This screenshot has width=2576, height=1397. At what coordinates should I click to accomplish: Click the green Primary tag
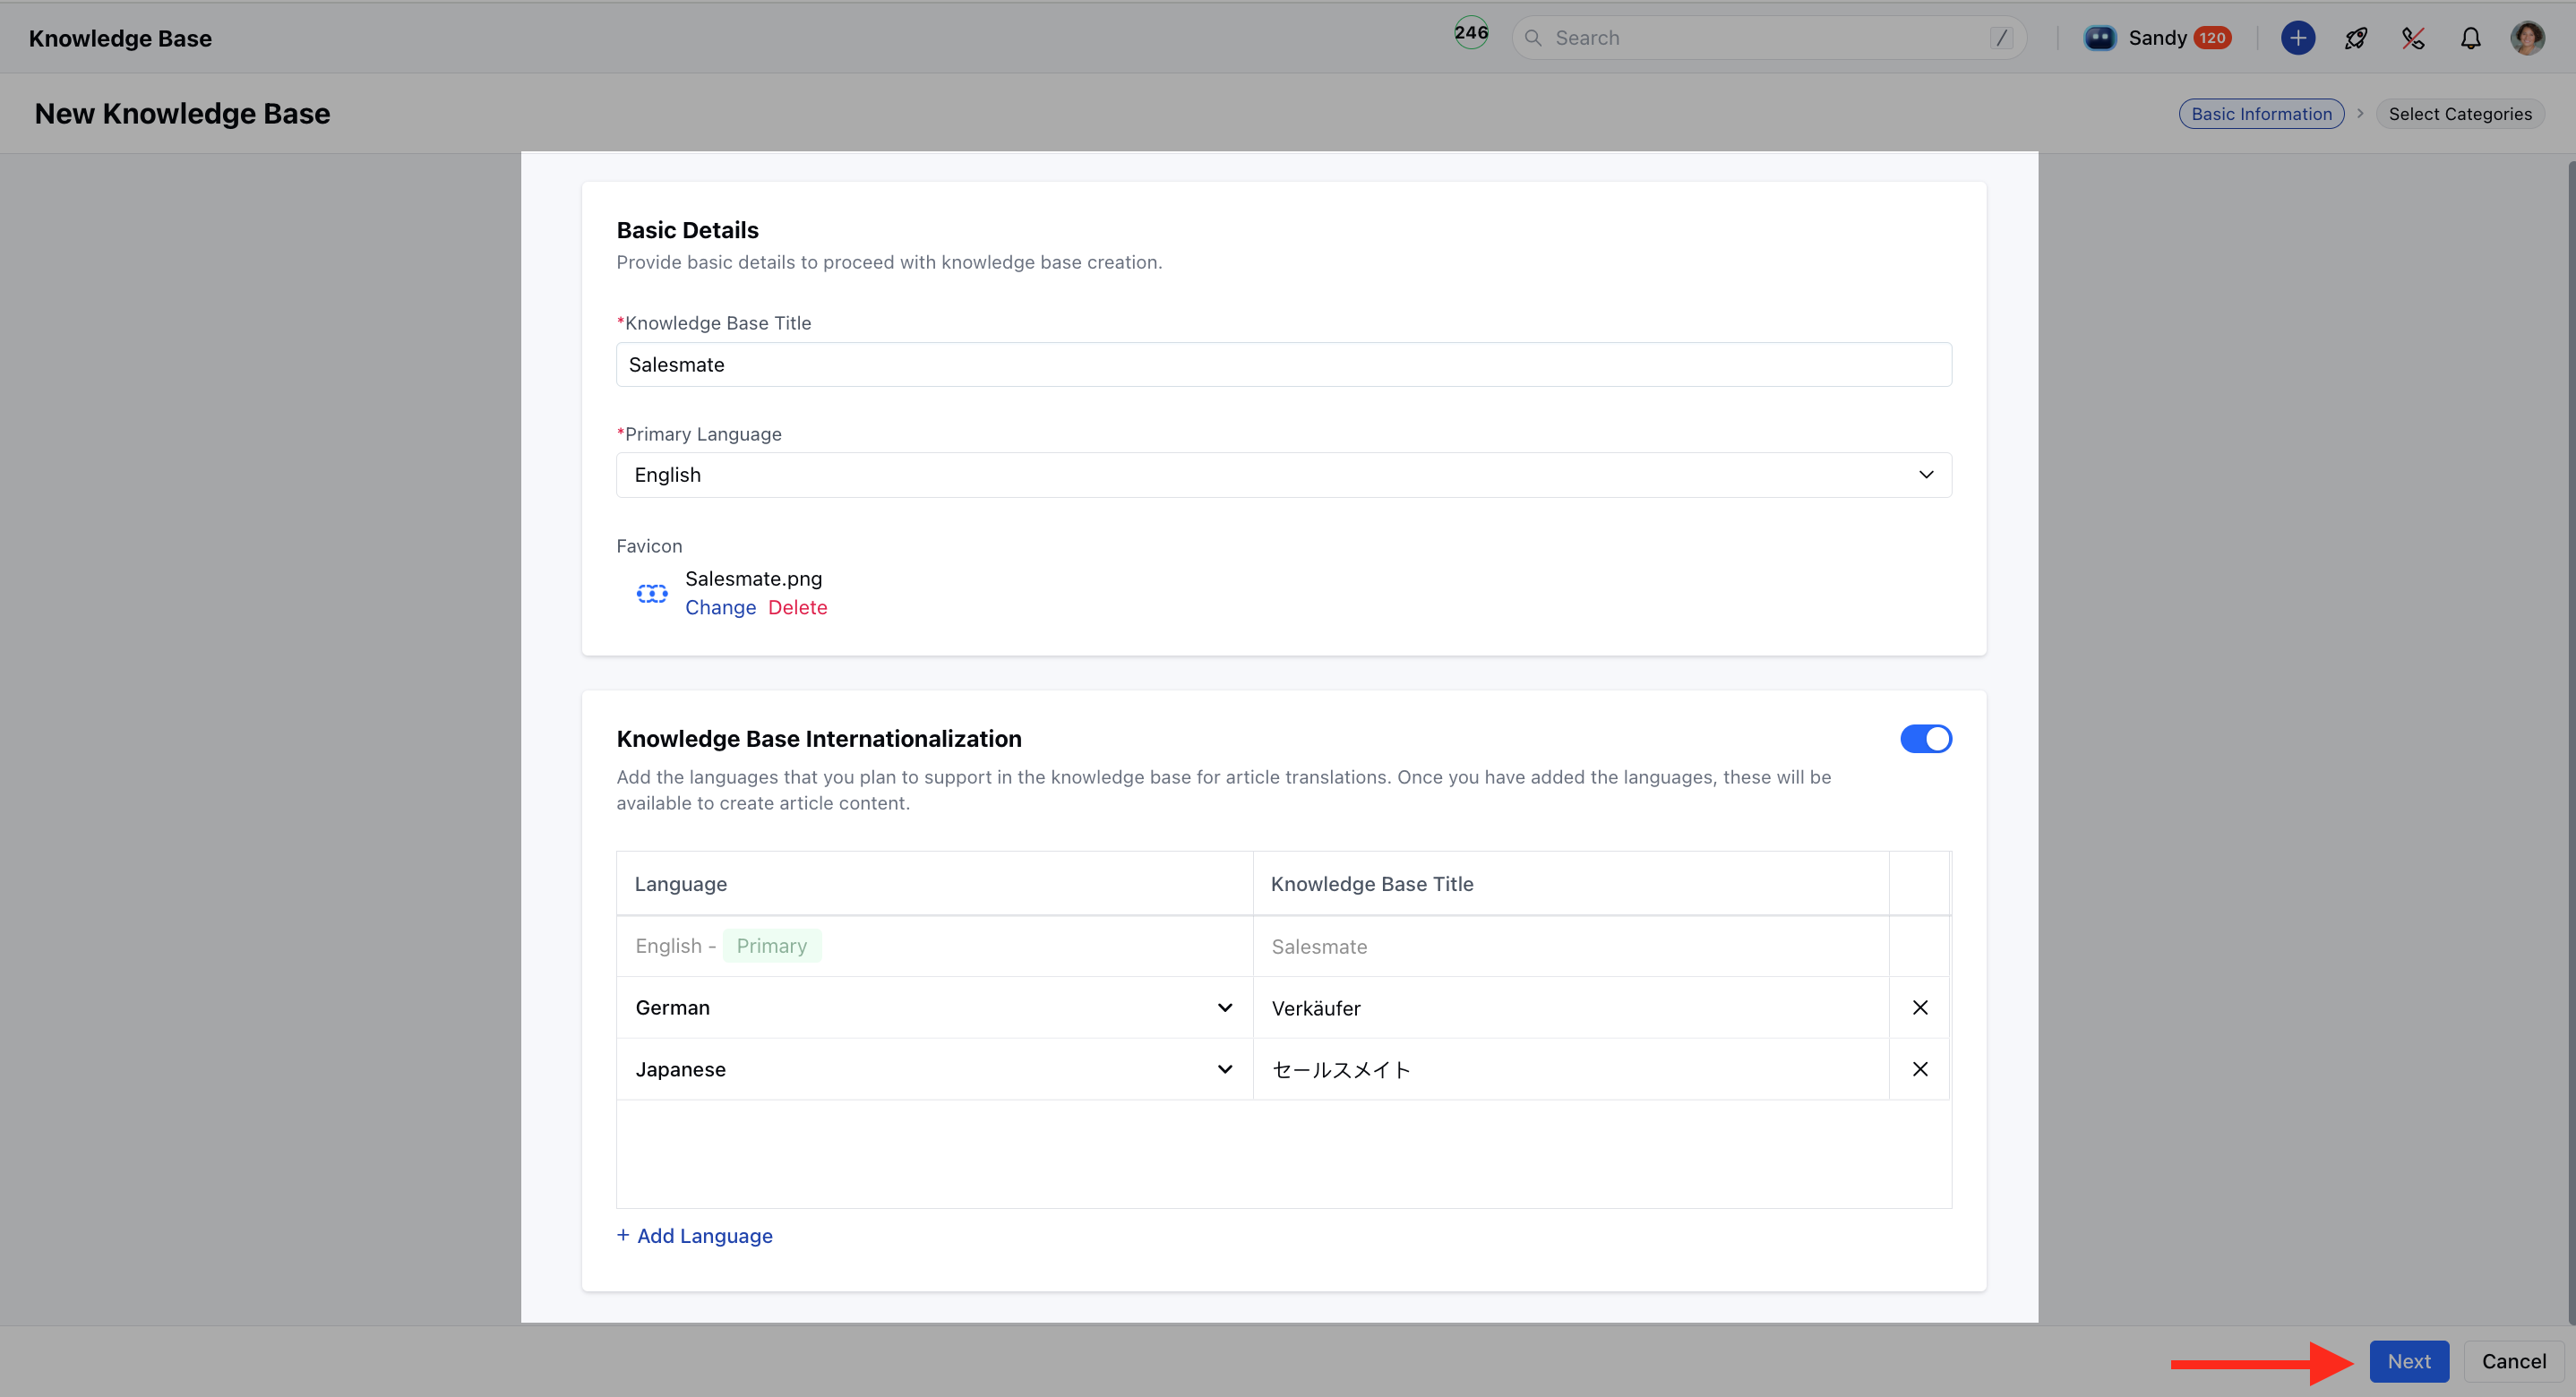771,945
